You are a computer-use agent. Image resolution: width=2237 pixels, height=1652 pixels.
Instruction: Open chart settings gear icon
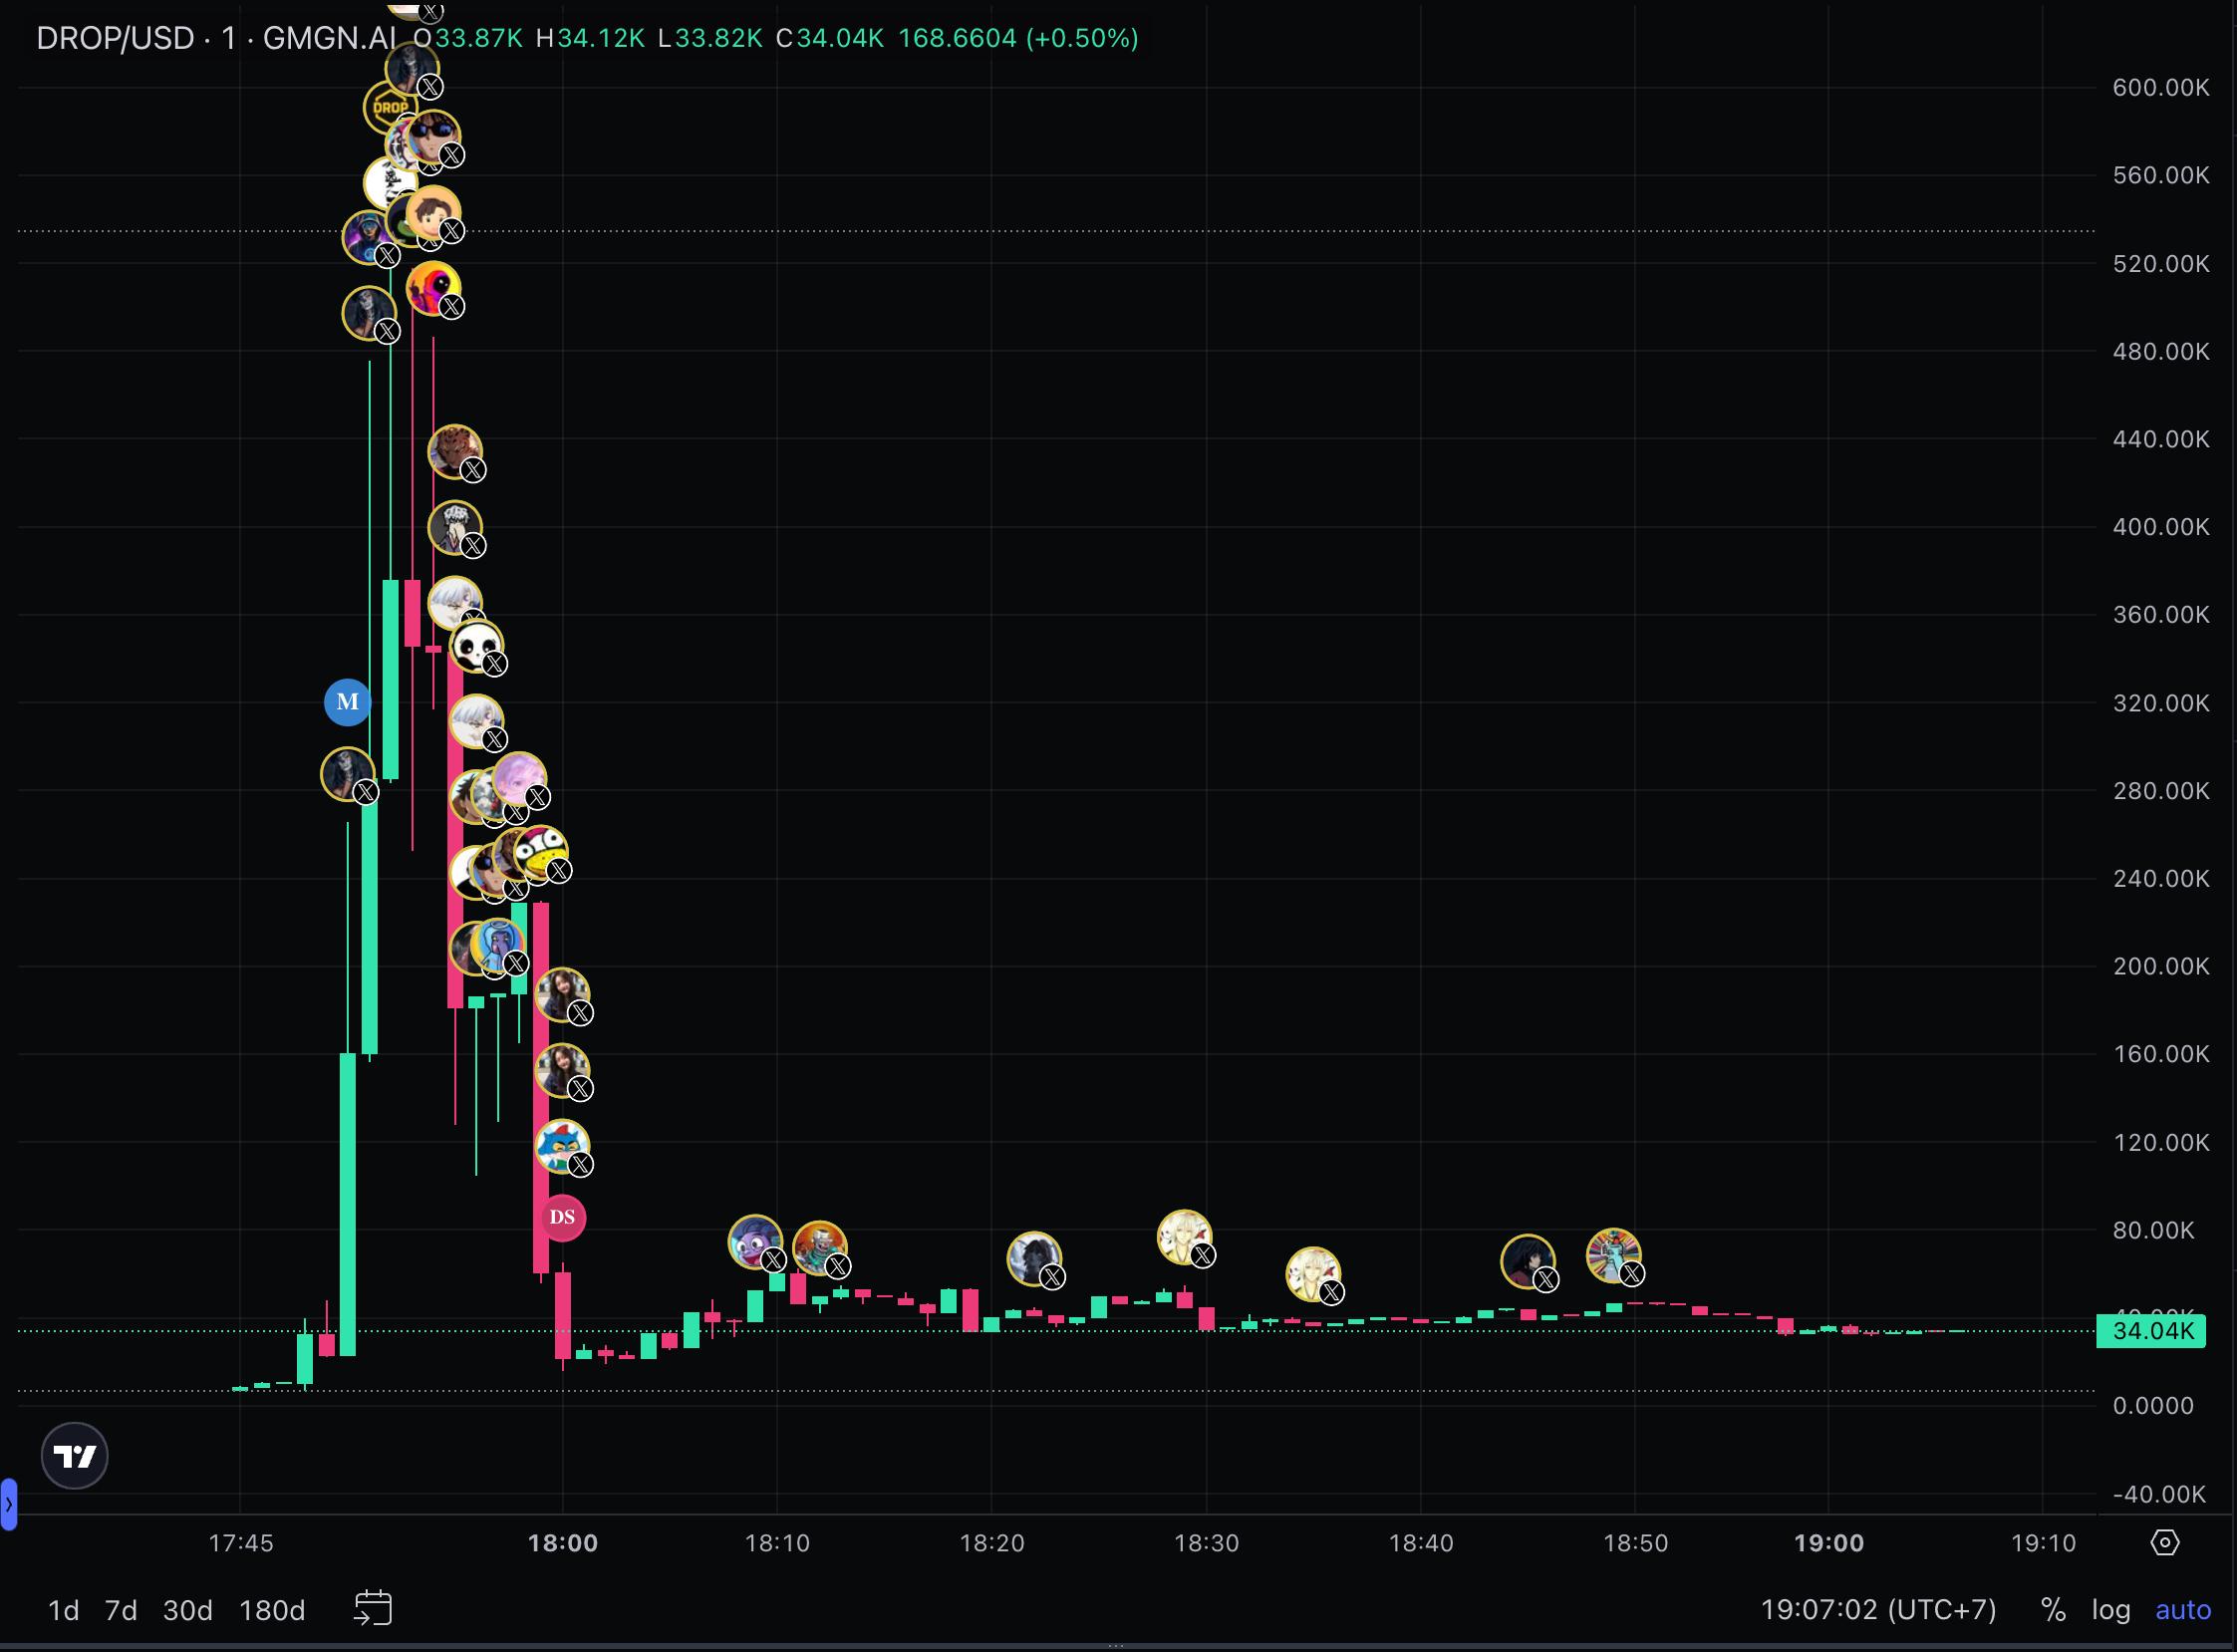click(2164, 1542)
